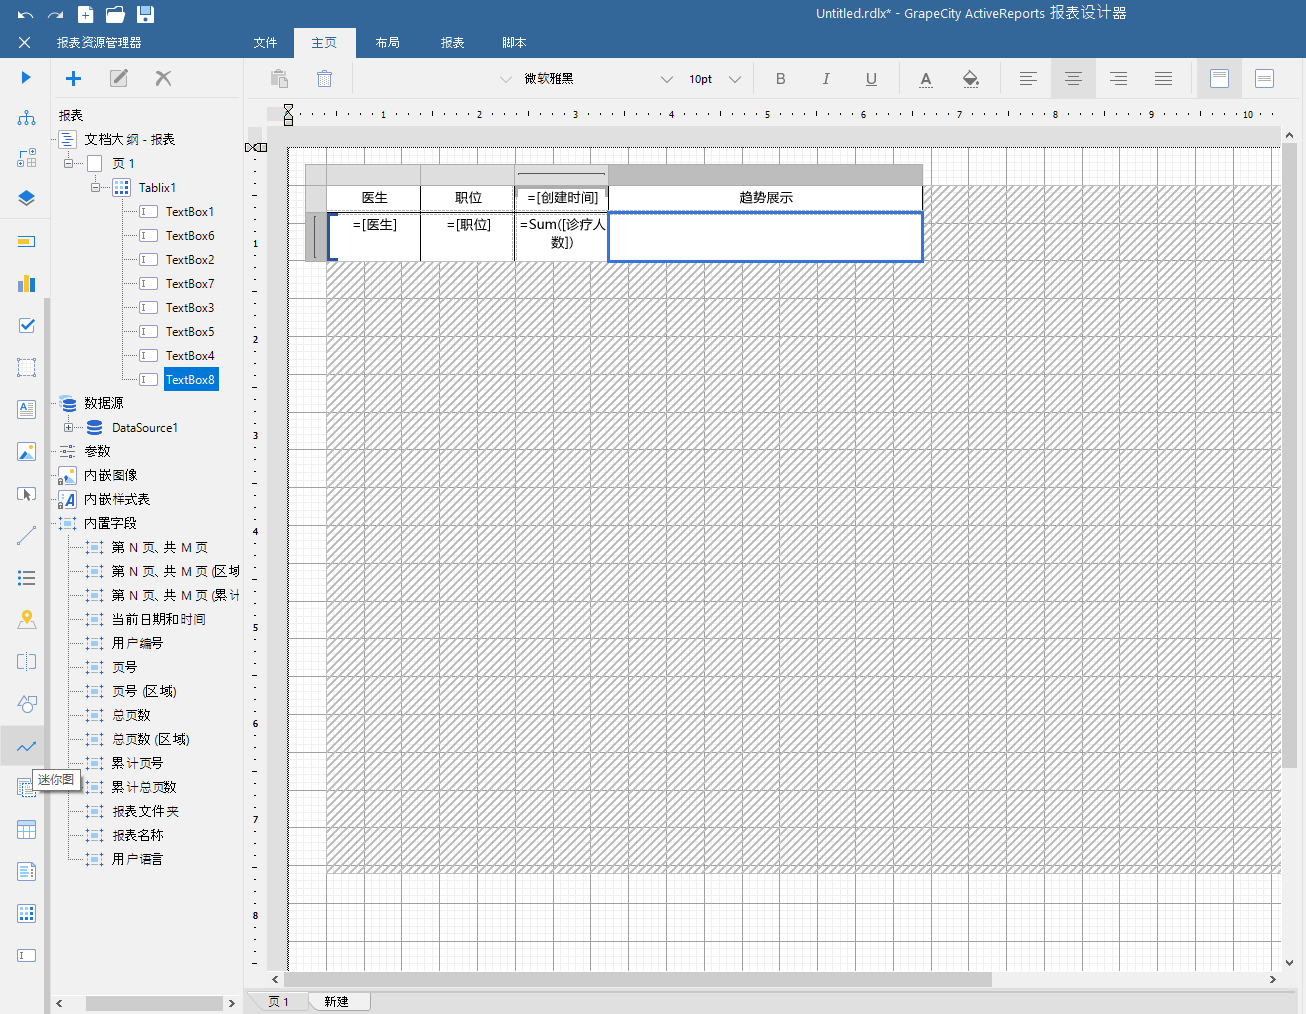
Task: Edit the selected item with the pencil icon
Action: 118,78
